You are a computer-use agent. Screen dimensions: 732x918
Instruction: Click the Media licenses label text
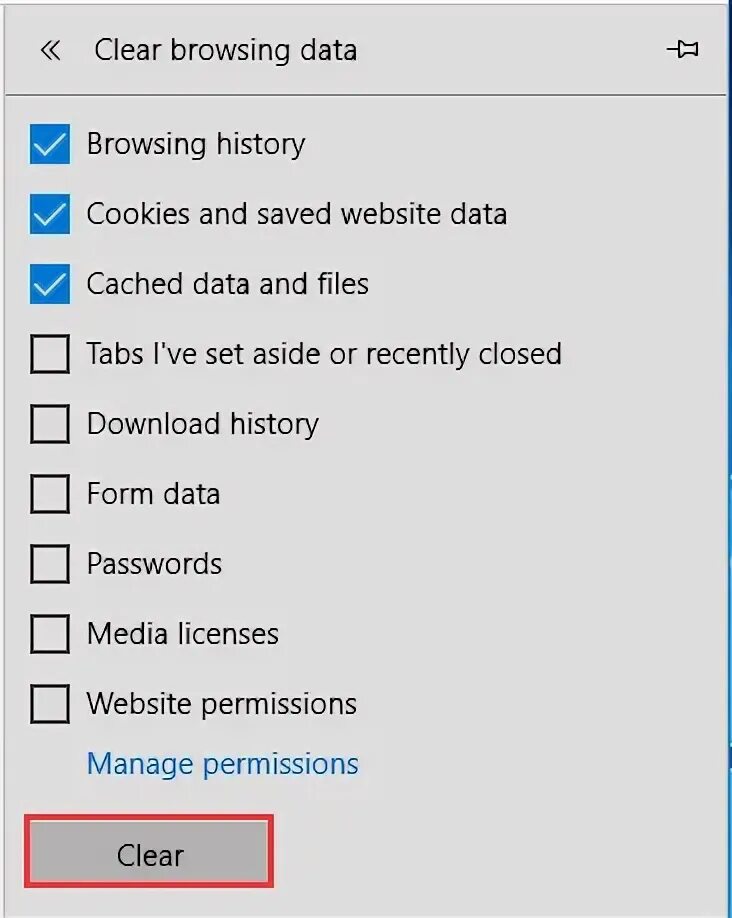pyautogui.click(x=183, y=633)
